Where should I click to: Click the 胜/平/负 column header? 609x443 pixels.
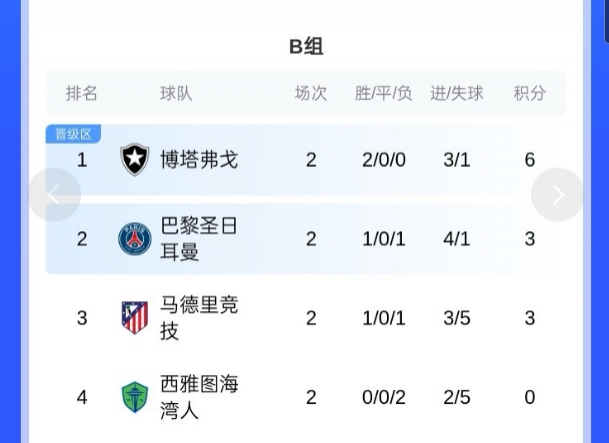pos(383,93)
